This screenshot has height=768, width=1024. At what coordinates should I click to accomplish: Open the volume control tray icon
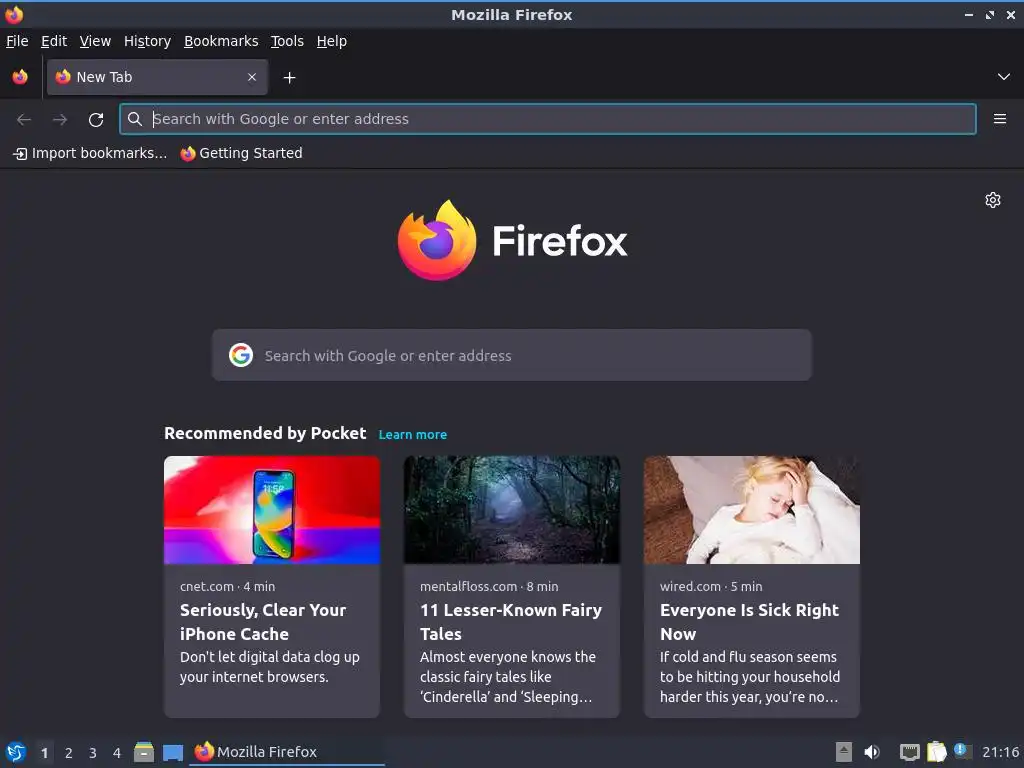click(x=872, y=752)
